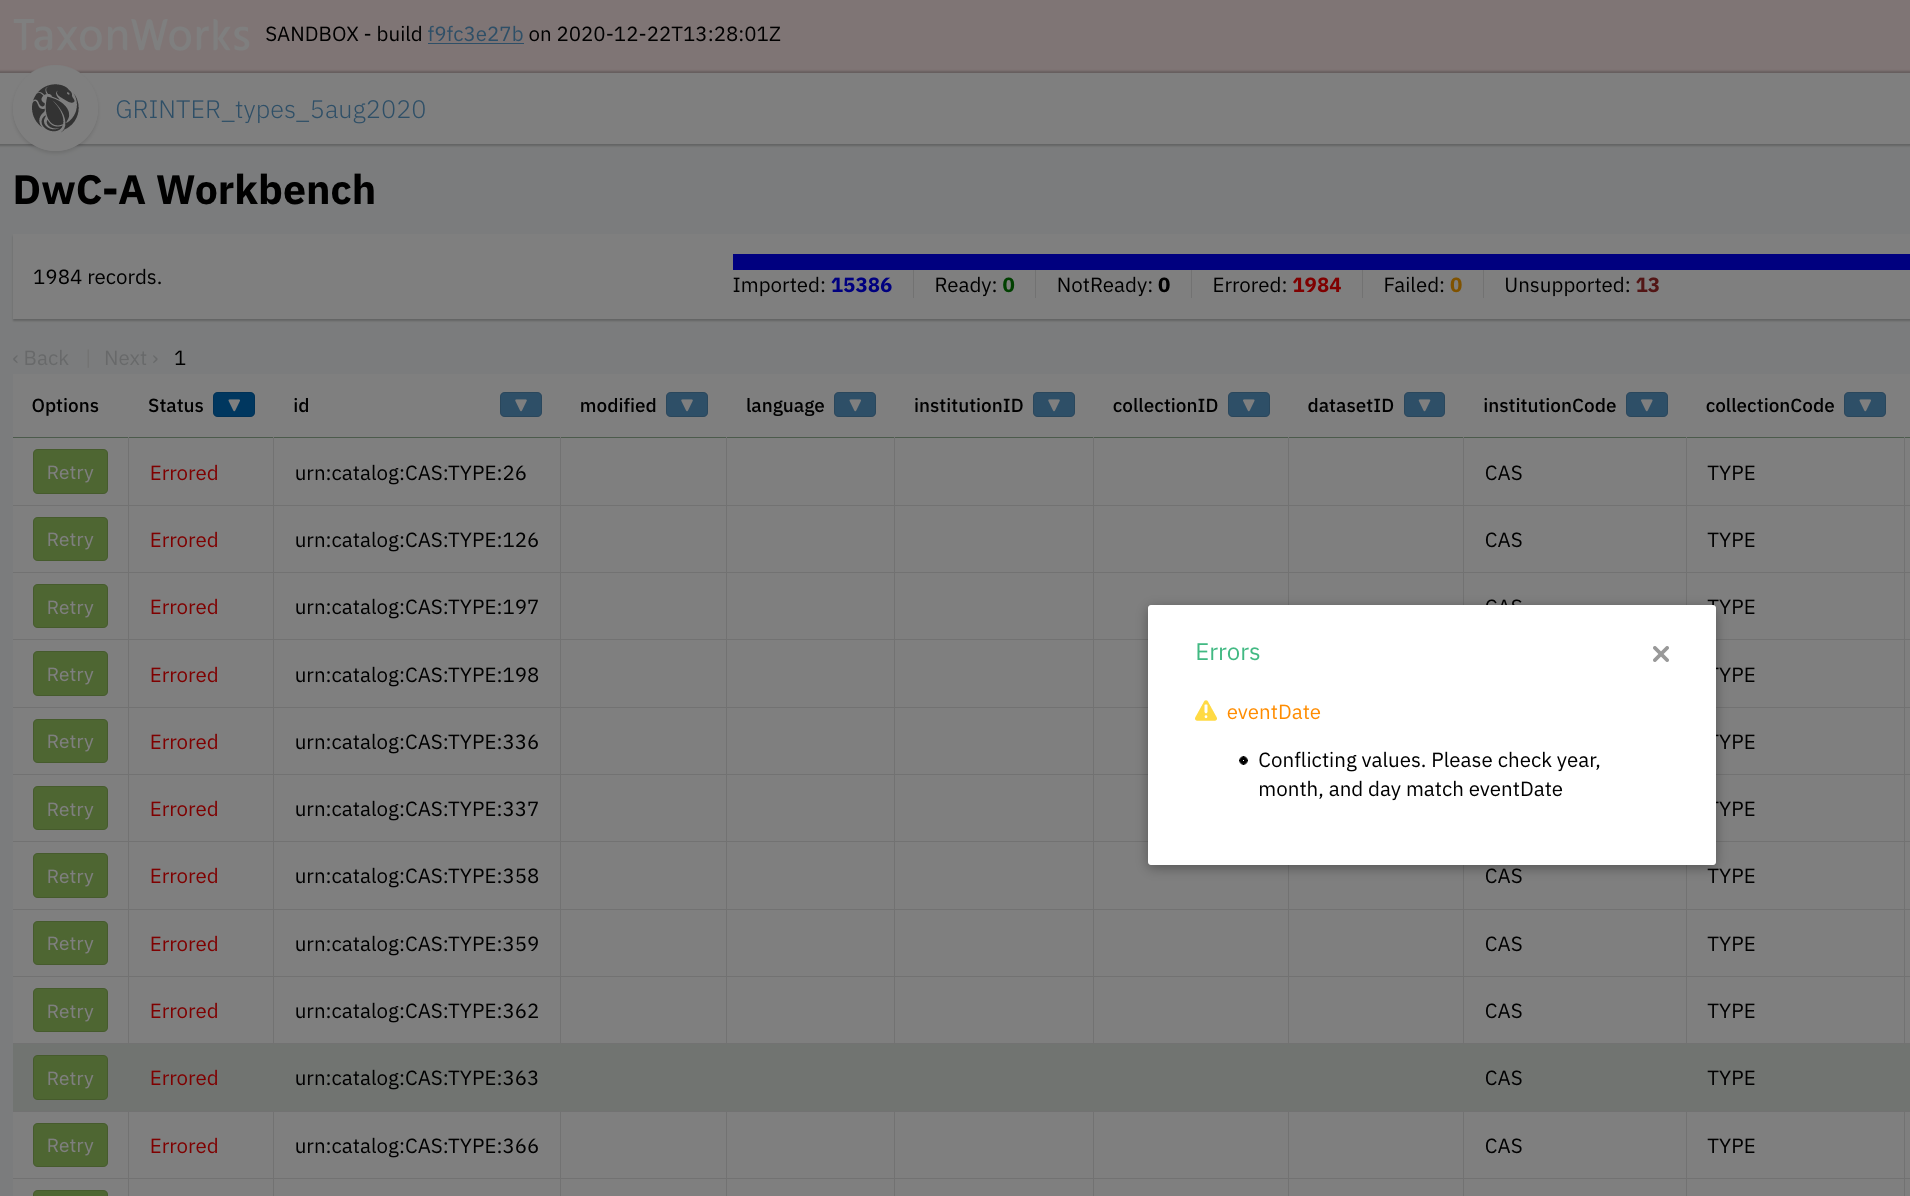Open the id column filter dropdown
Image resolution: width=1910 pixels, height=1196 pixels.
click(x=521, y=405)
